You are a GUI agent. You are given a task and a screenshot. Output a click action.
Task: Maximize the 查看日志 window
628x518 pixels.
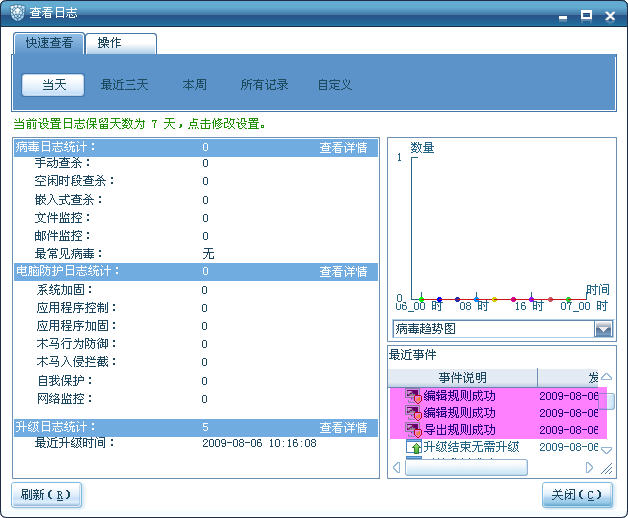586,16
